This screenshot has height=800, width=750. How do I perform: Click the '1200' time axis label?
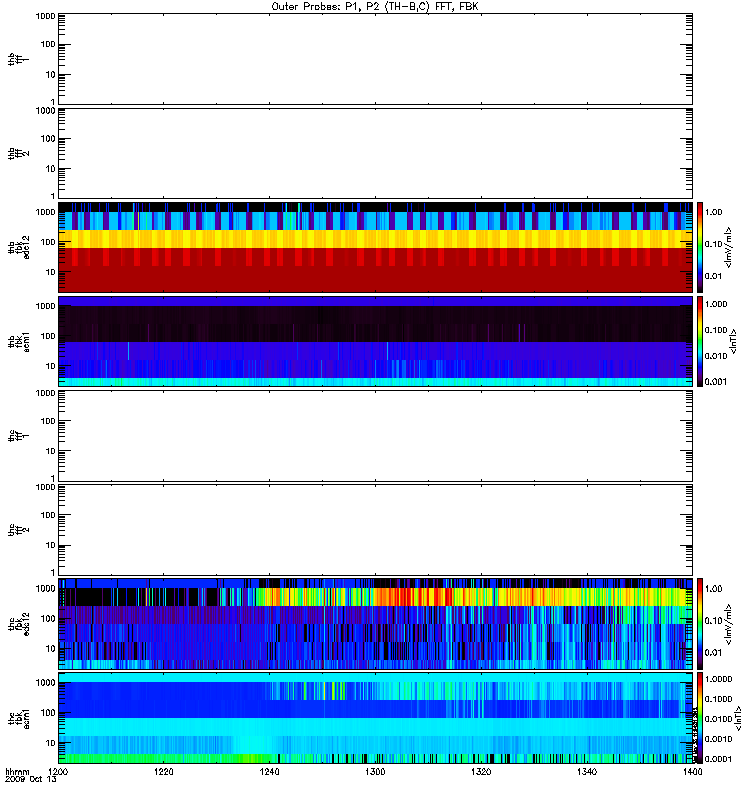[58, 772]
